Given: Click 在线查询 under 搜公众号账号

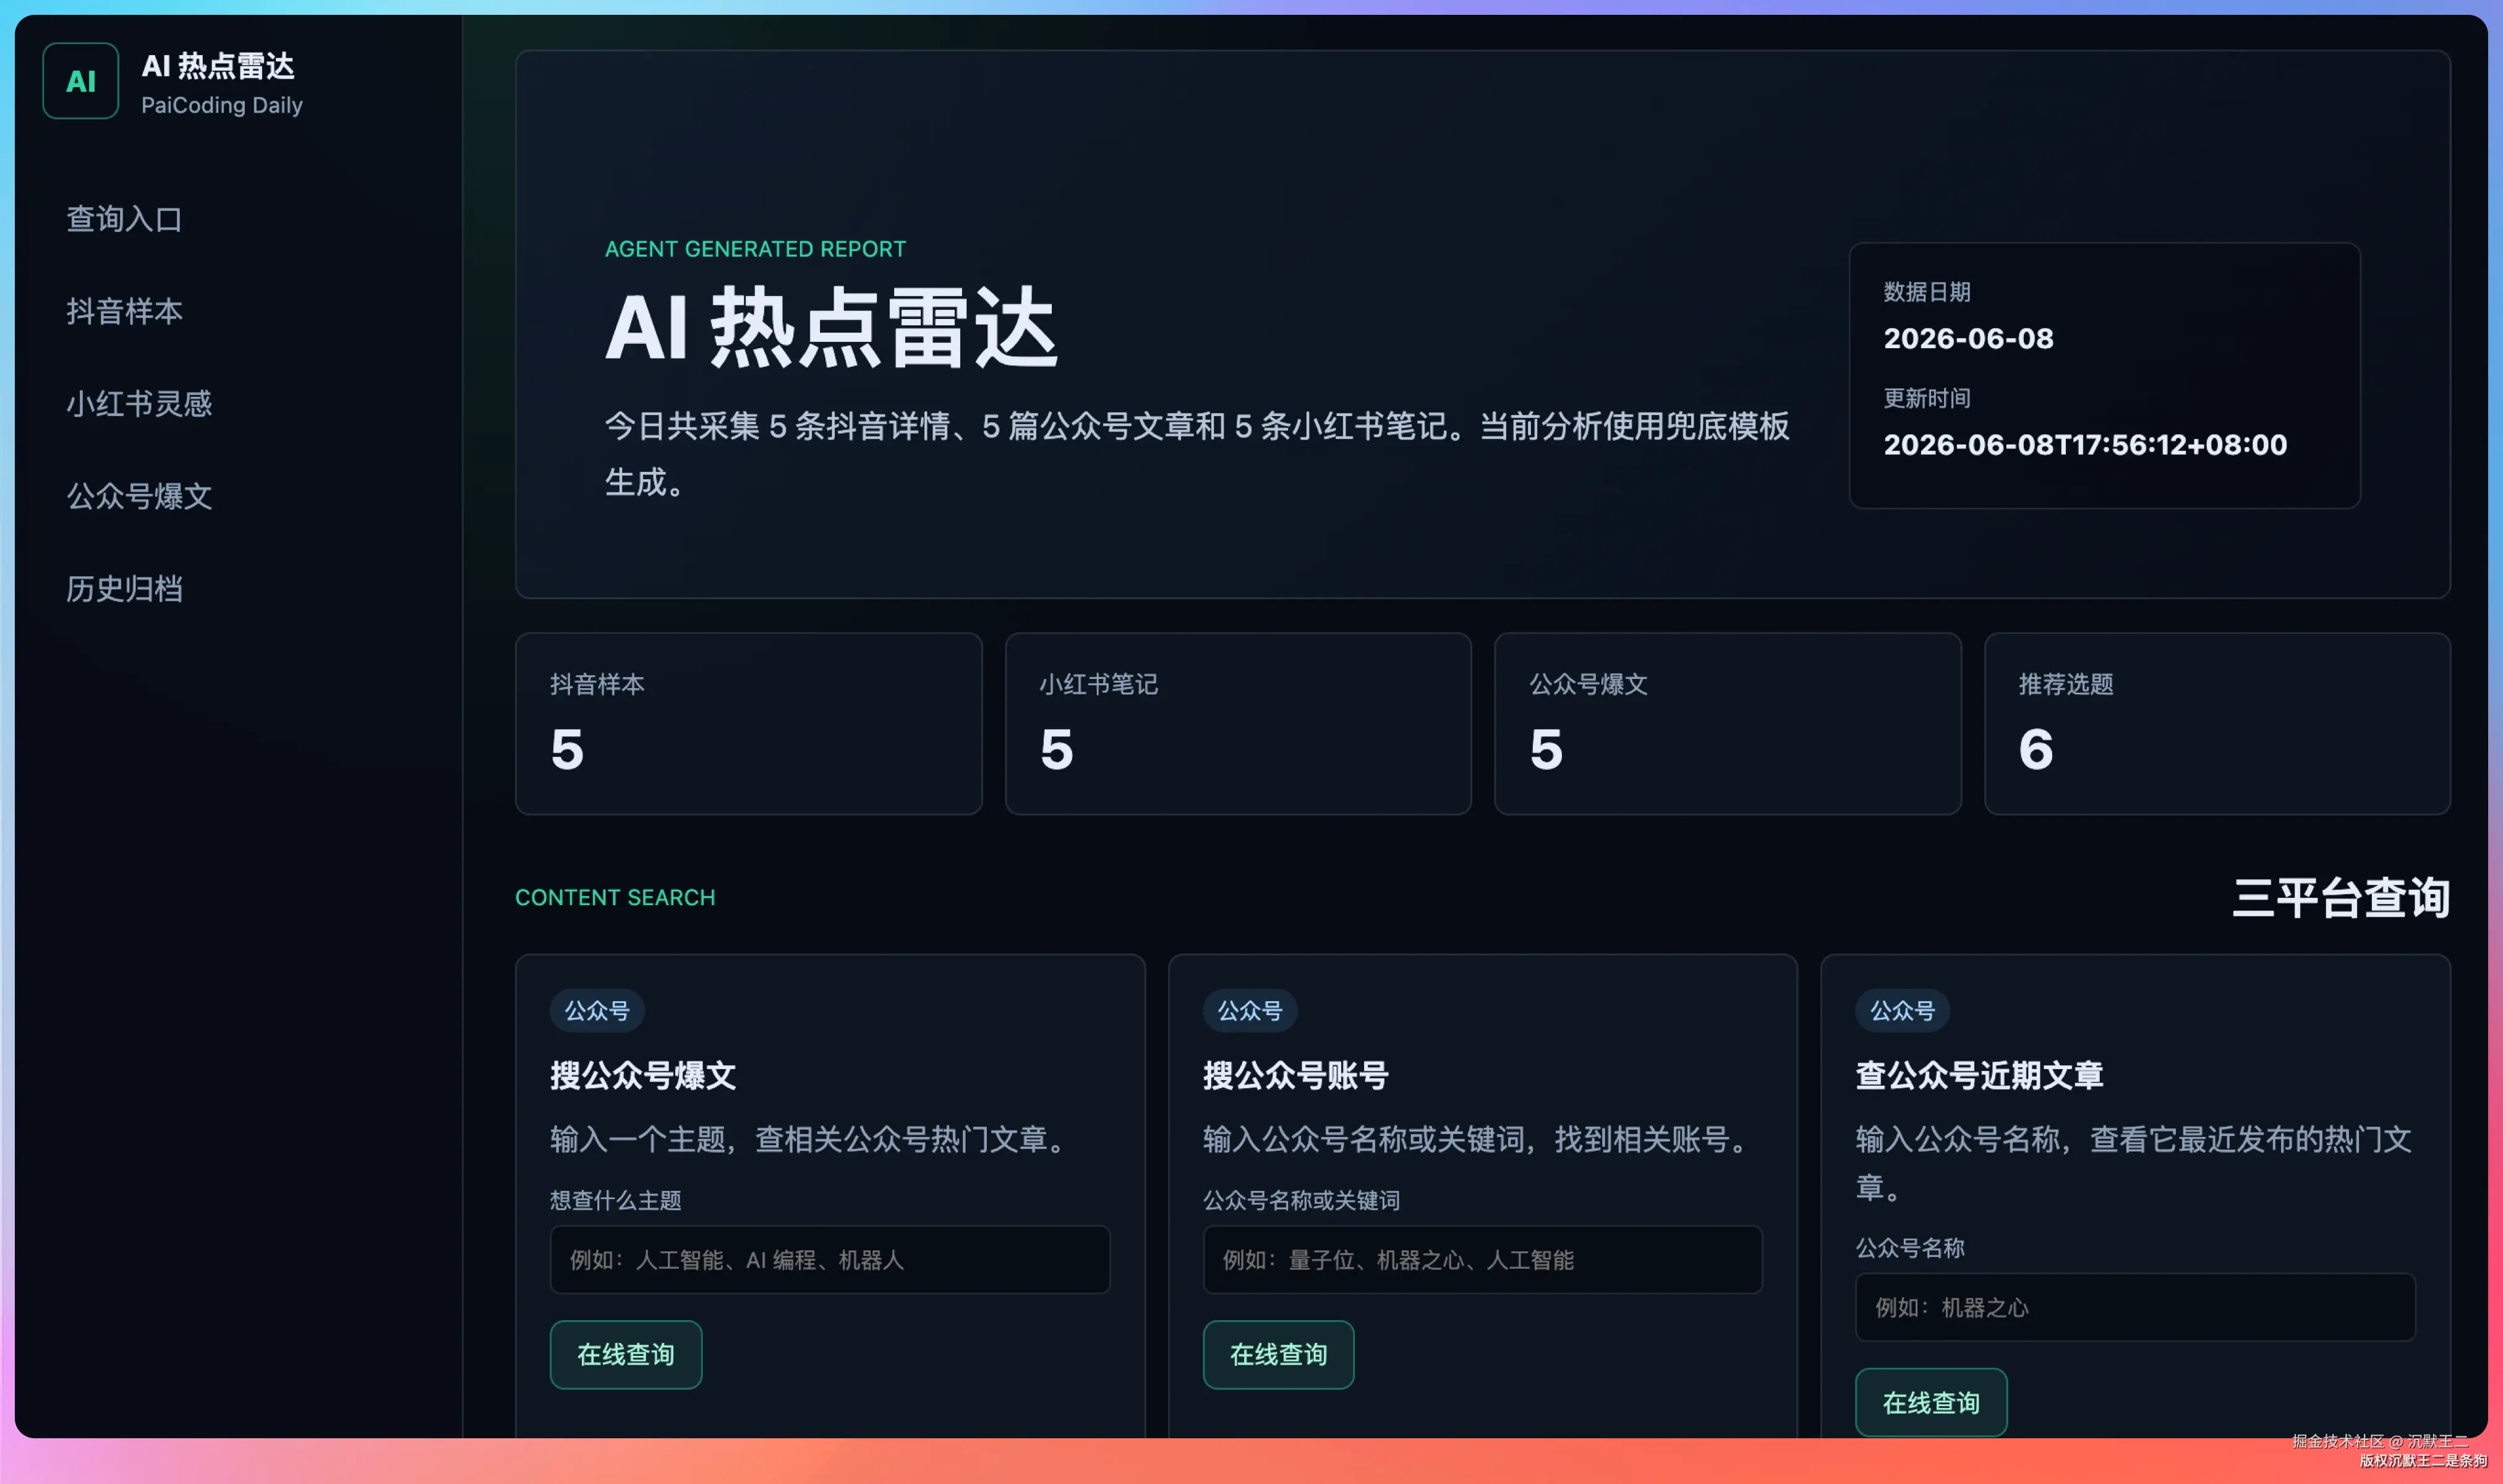Looking at the screenshot, I should (x=1278, y=1355).
